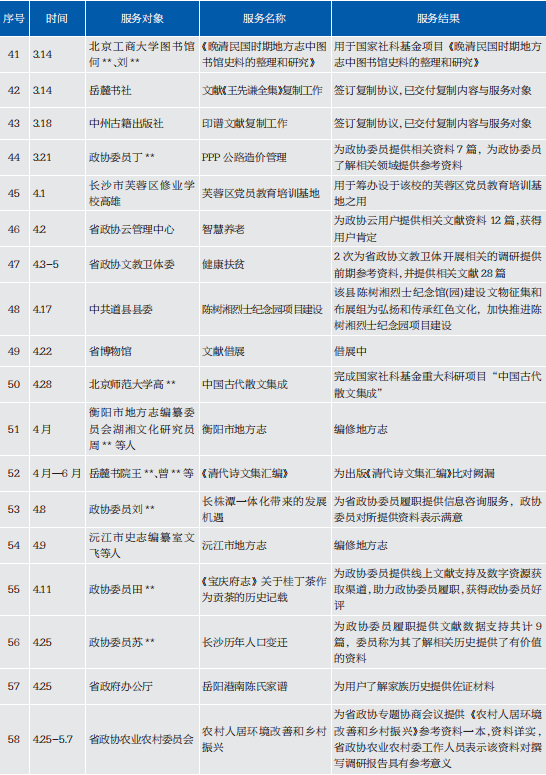Screen dimensions: 546x775
Task: Select the 智慧养老 service name cell
Action: coord(265,229)
